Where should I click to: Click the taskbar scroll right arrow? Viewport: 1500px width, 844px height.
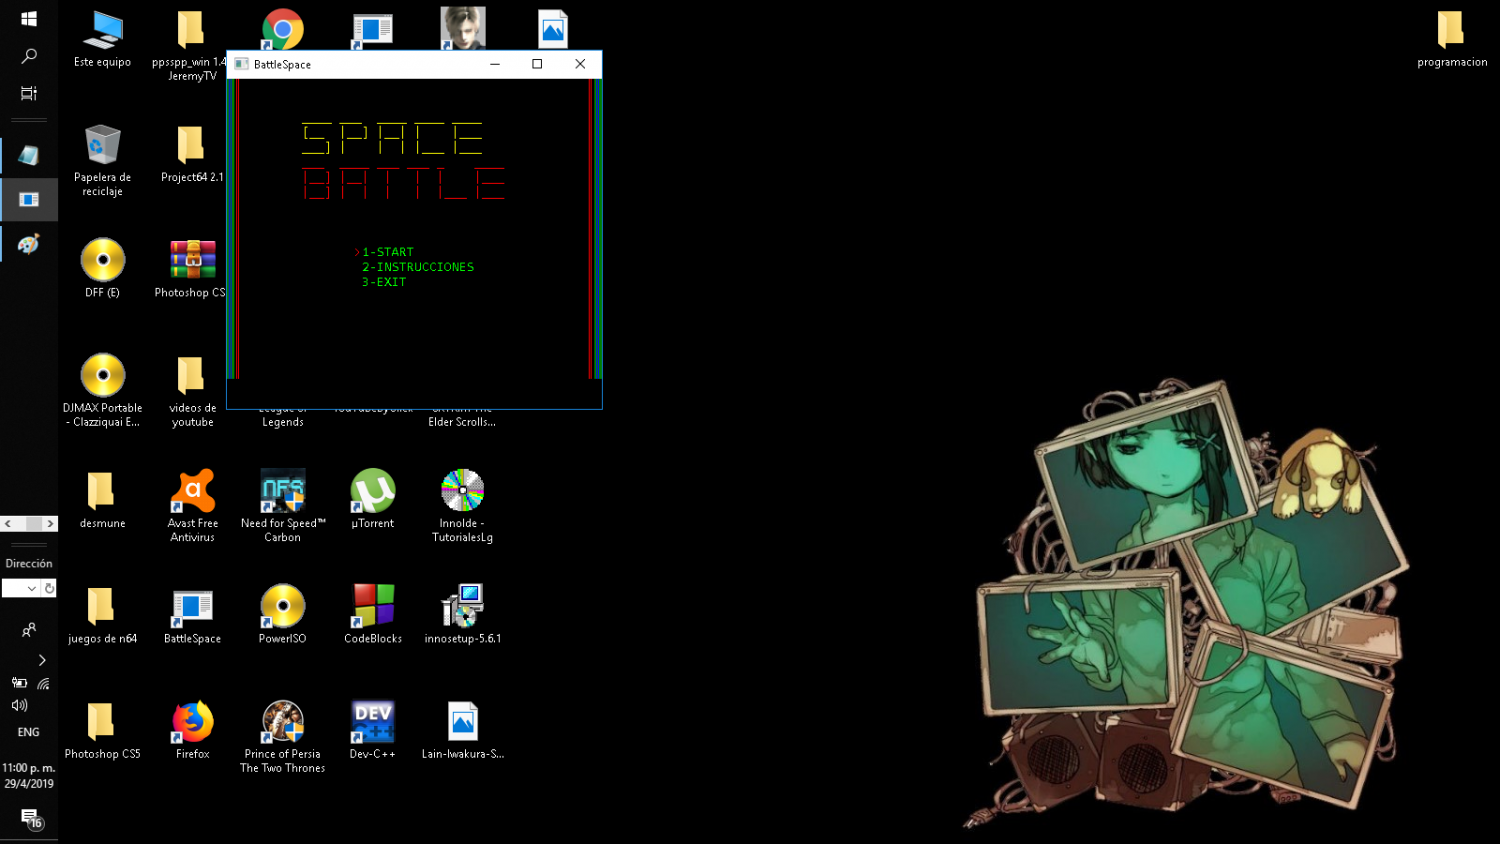50,524
